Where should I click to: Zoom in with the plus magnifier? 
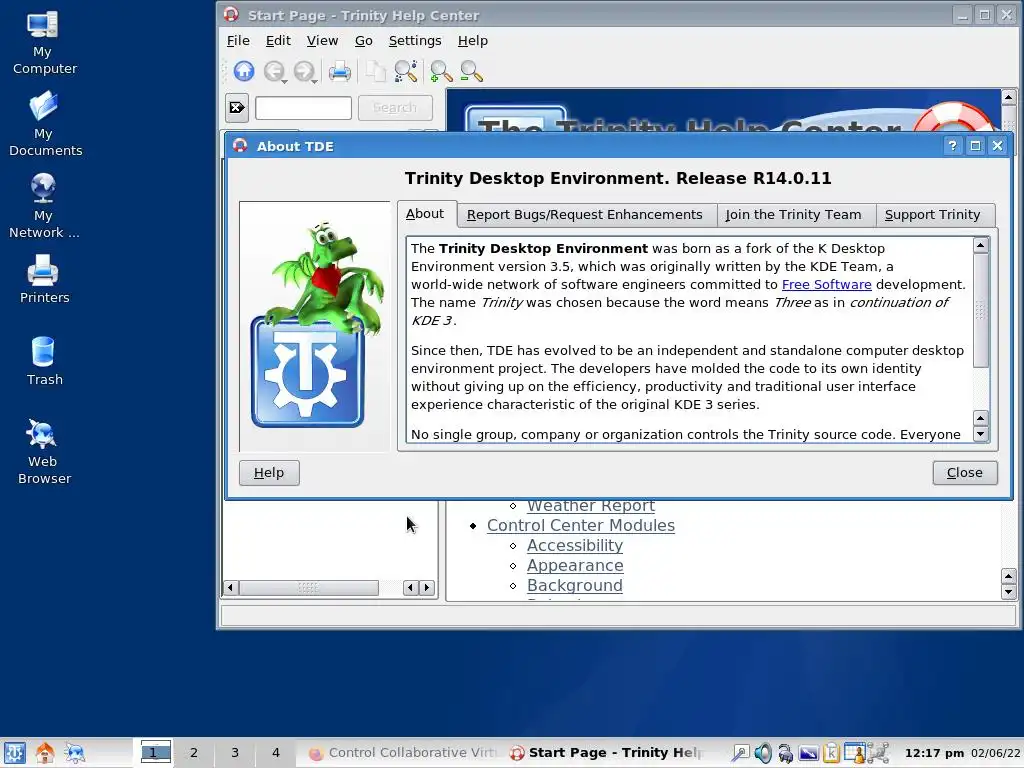coord(441,71)
